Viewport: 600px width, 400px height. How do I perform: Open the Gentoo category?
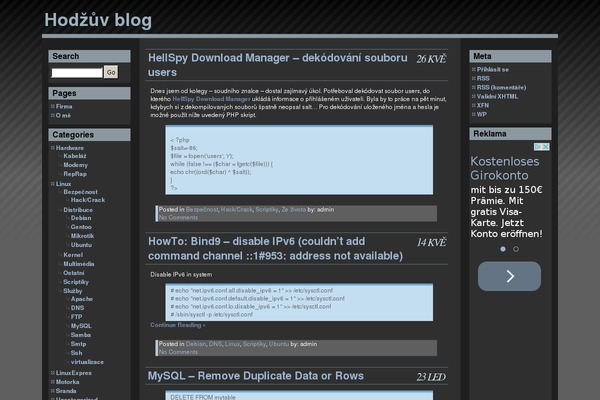[81, 227]
